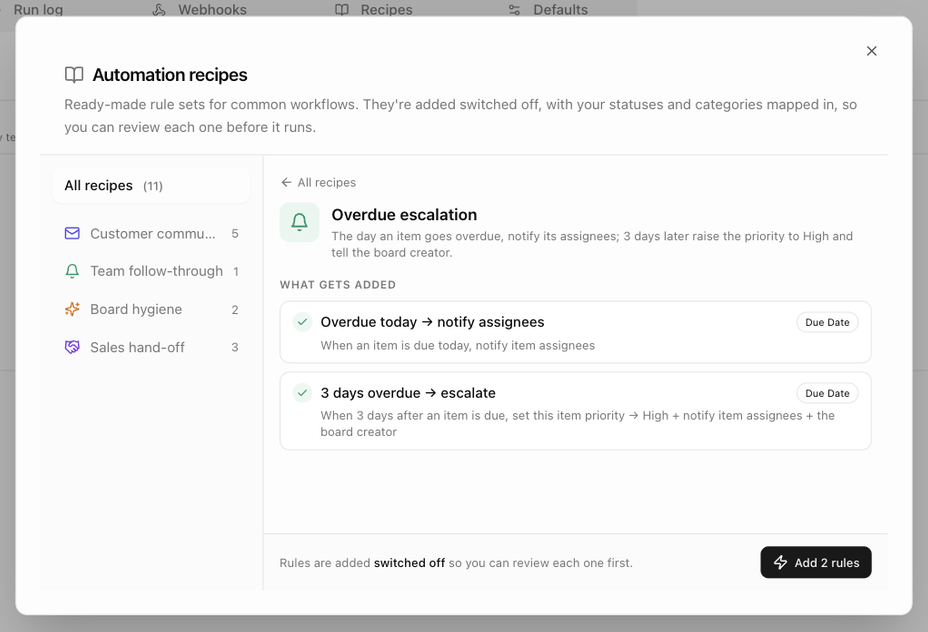Open the Team follow-through category

coord(152,271)
